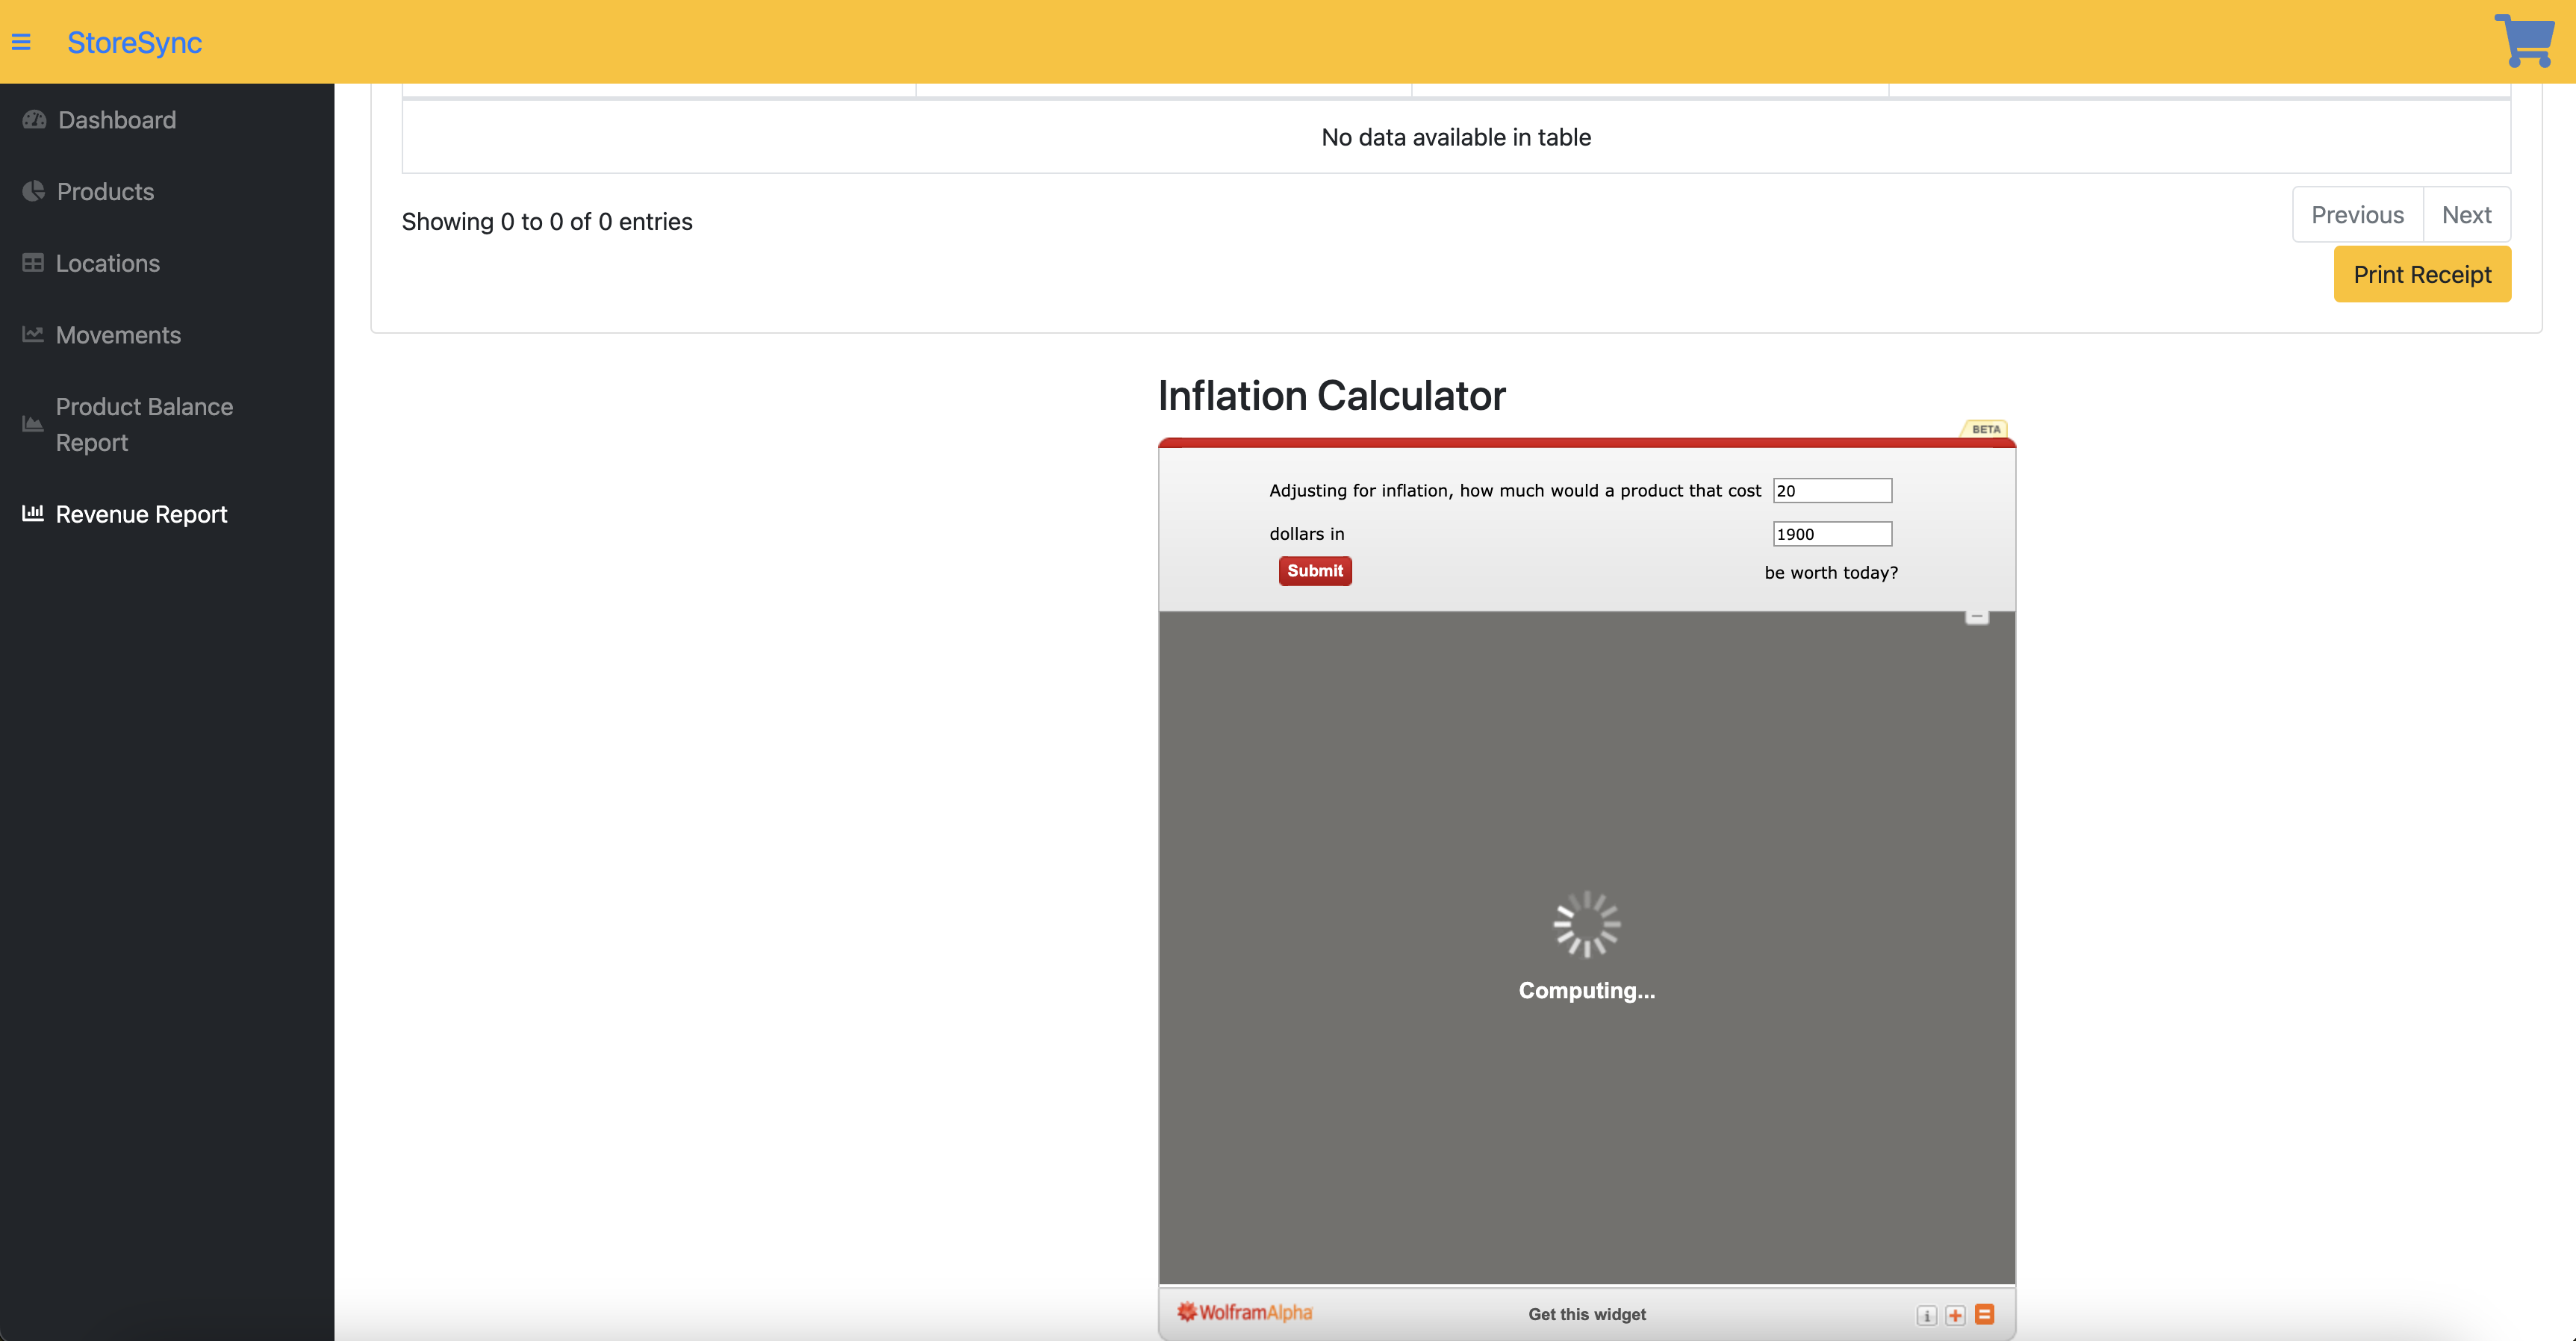Click the orange equals icon in widget footer
This screenshot has width=2576, height=1341.
coord(1985,1314)
